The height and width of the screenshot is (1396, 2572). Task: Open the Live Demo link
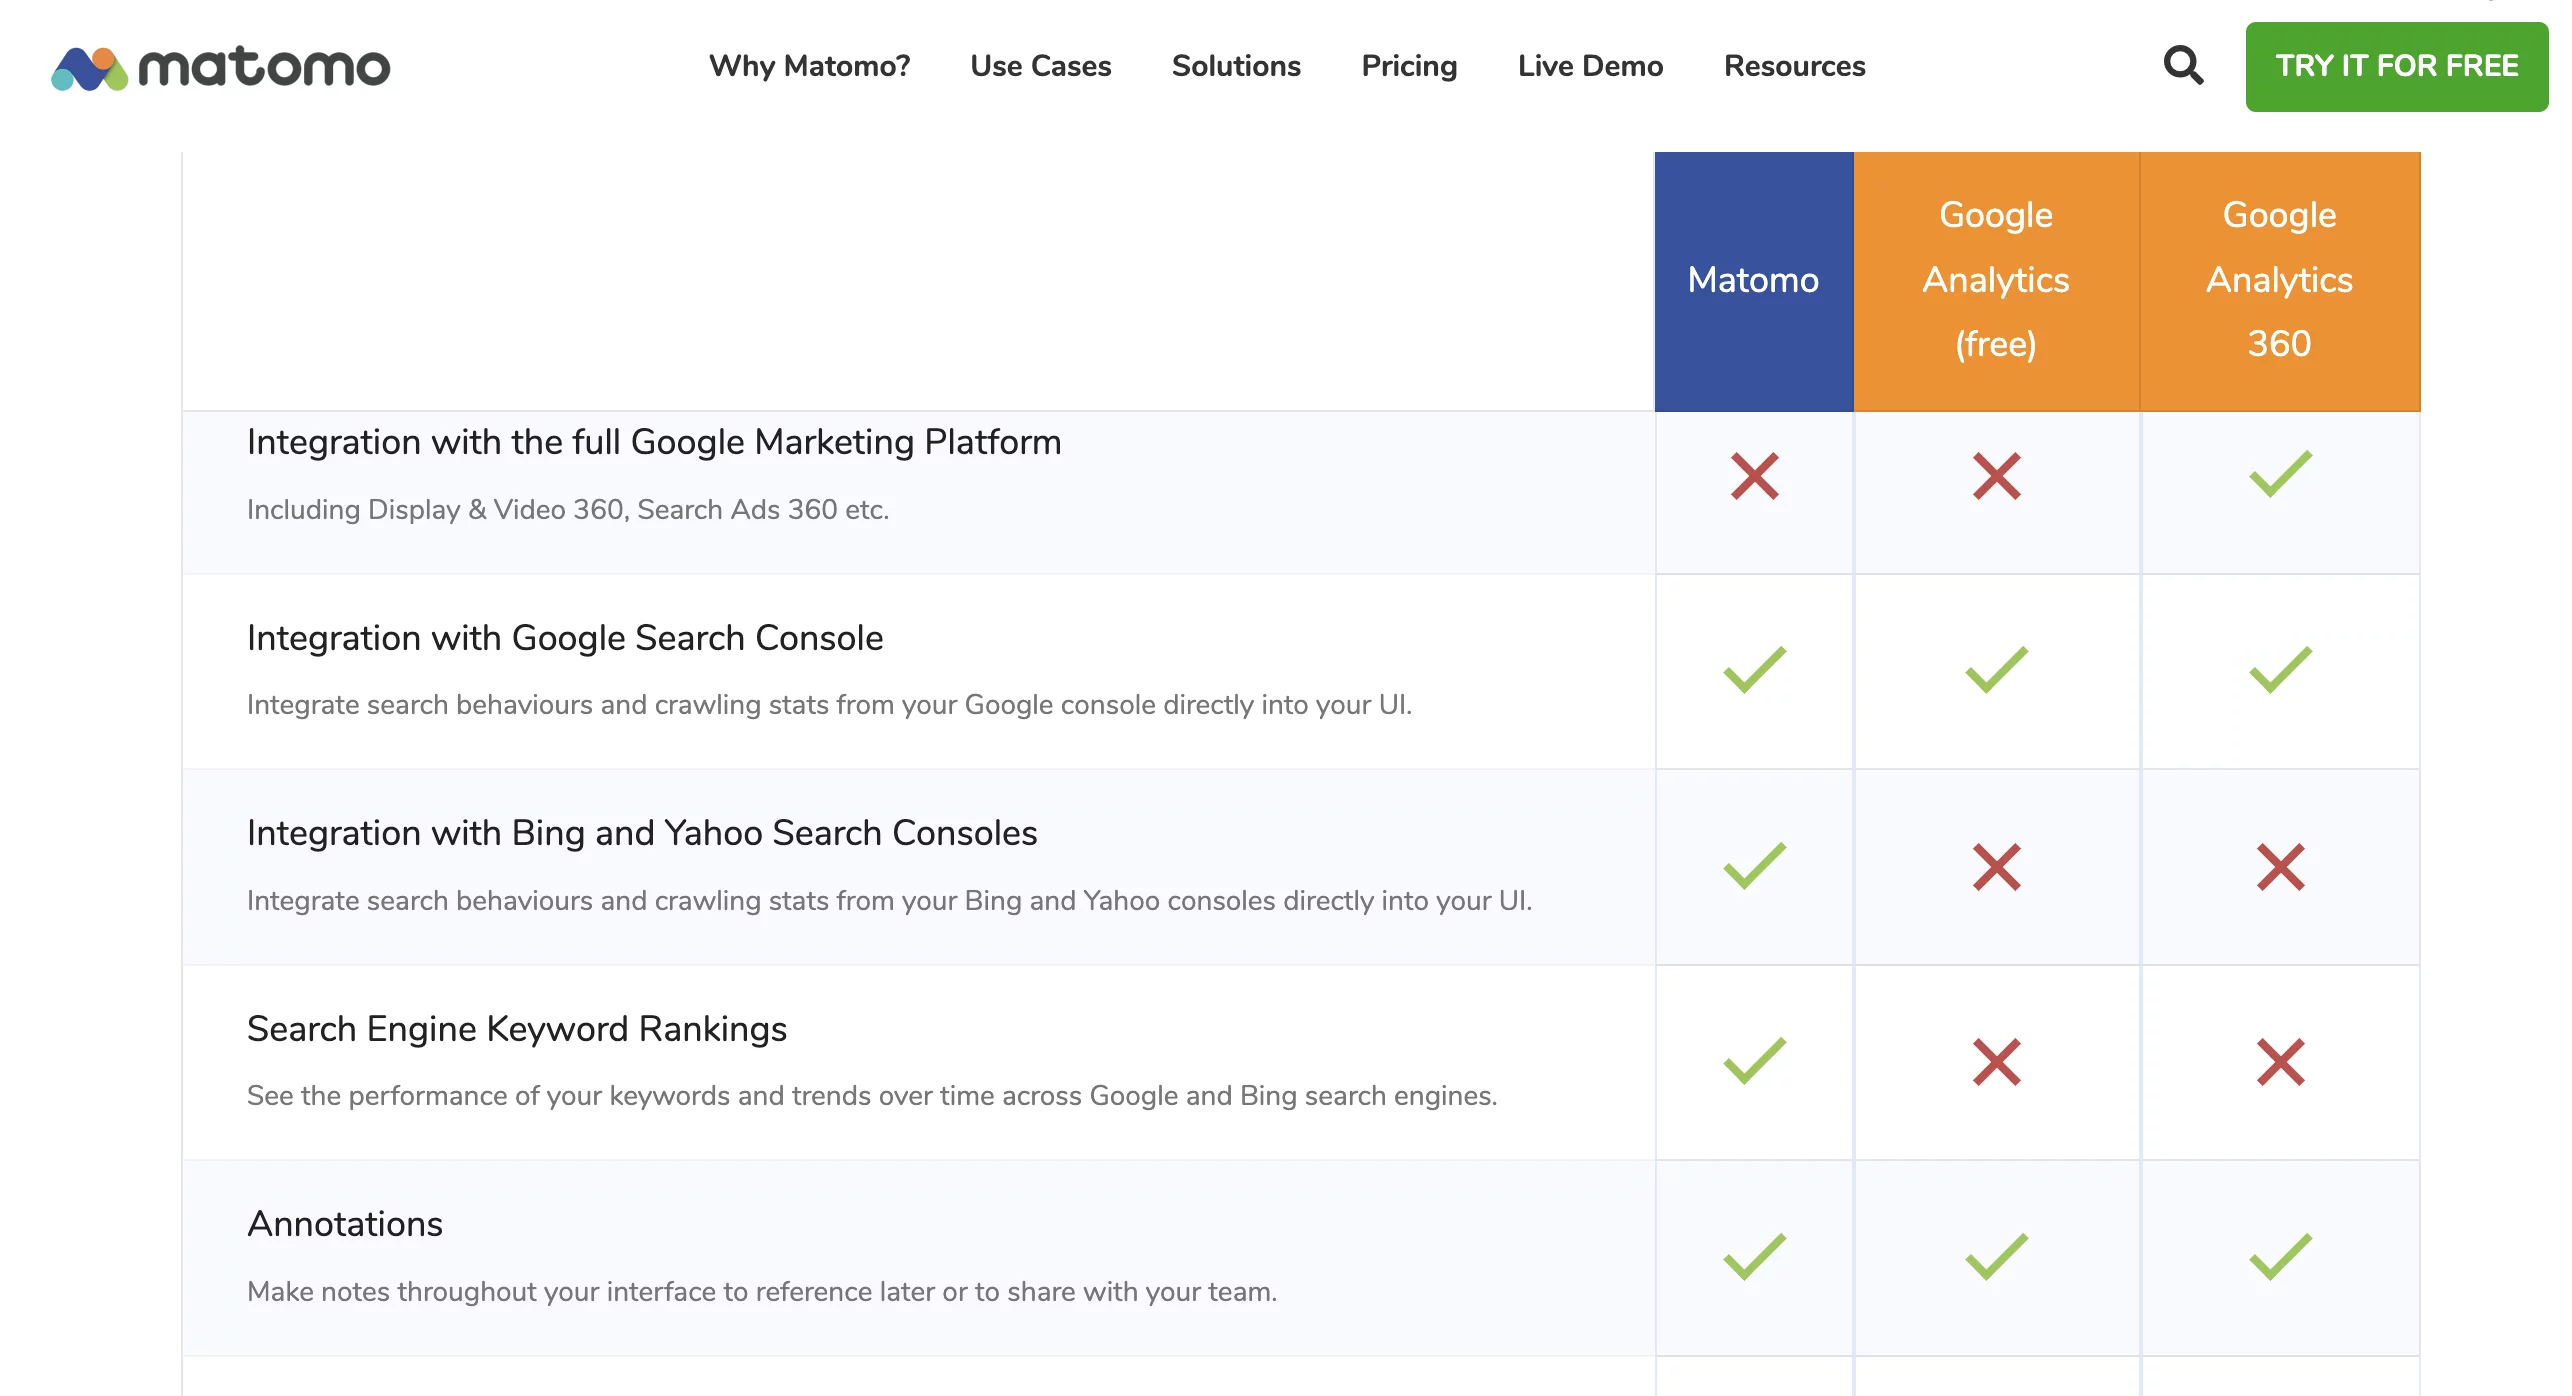pyautogui.click(x=1590, y=66)
